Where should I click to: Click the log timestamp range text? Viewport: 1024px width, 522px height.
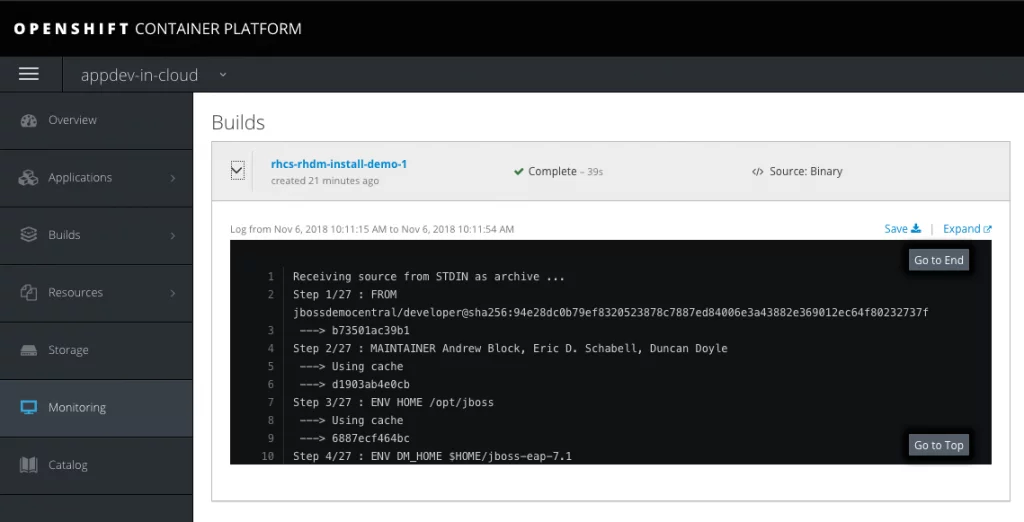pos(372,229)
